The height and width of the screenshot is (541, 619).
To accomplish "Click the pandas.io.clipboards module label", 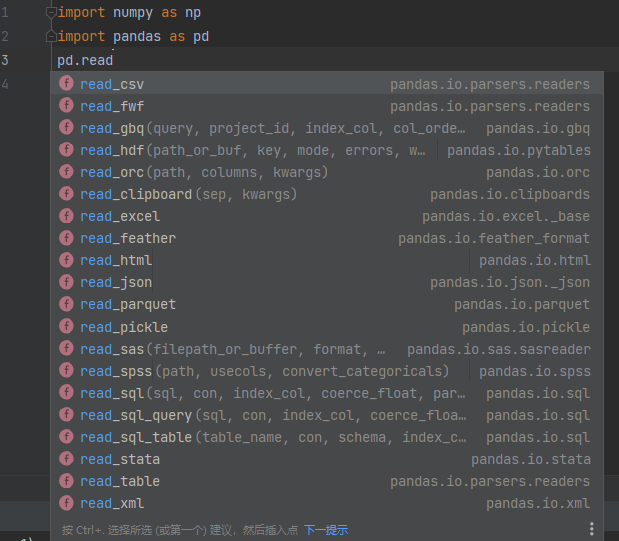I will tap(510, 194).
